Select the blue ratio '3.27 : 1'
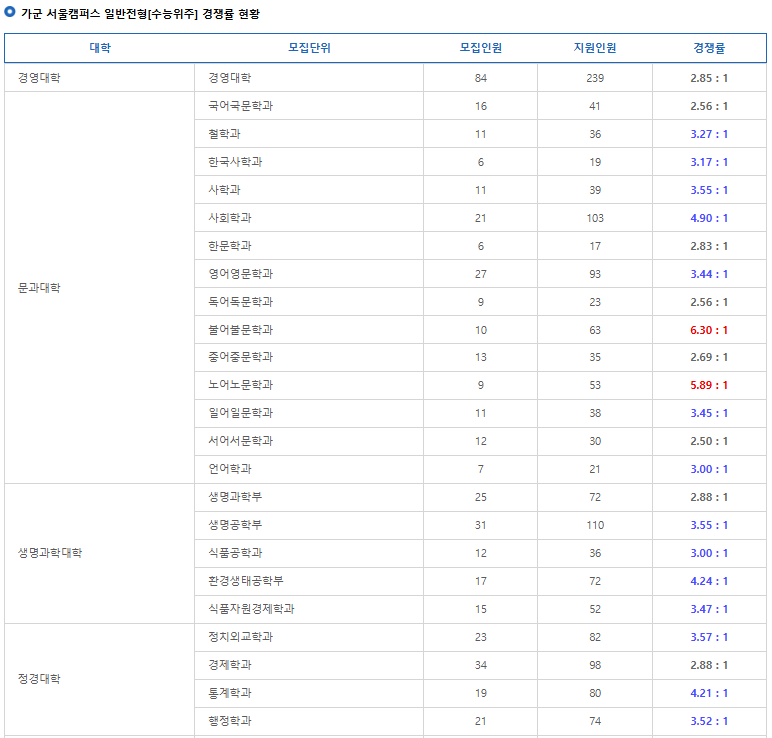772x738 pixels. point(709,134)
